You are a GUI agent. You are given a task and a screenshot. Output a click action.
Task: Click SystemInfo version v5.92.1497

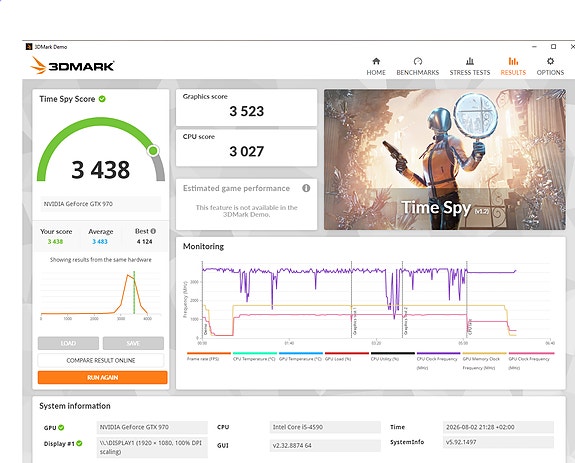tap(498, 442)
